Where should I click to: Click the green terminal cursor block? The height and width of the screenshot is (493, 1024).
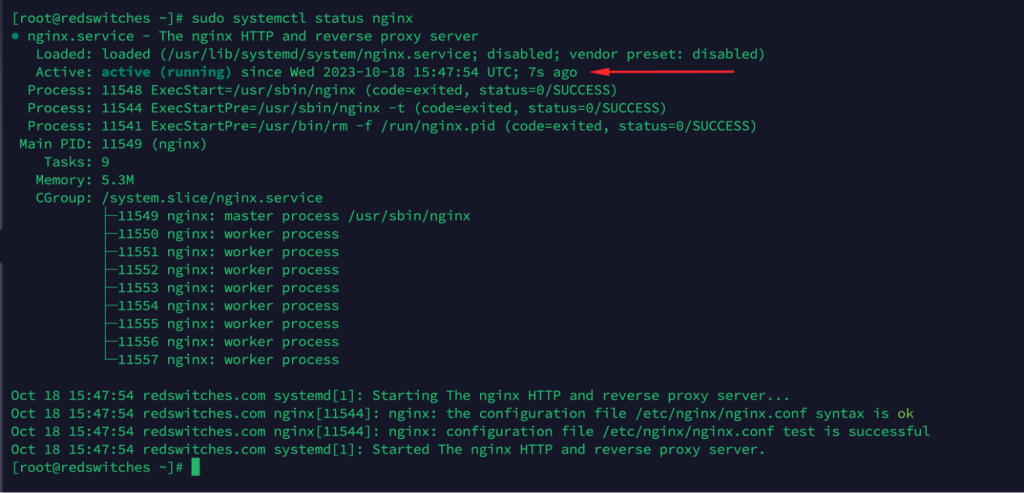pyautogui.click(x=195, y=467)
